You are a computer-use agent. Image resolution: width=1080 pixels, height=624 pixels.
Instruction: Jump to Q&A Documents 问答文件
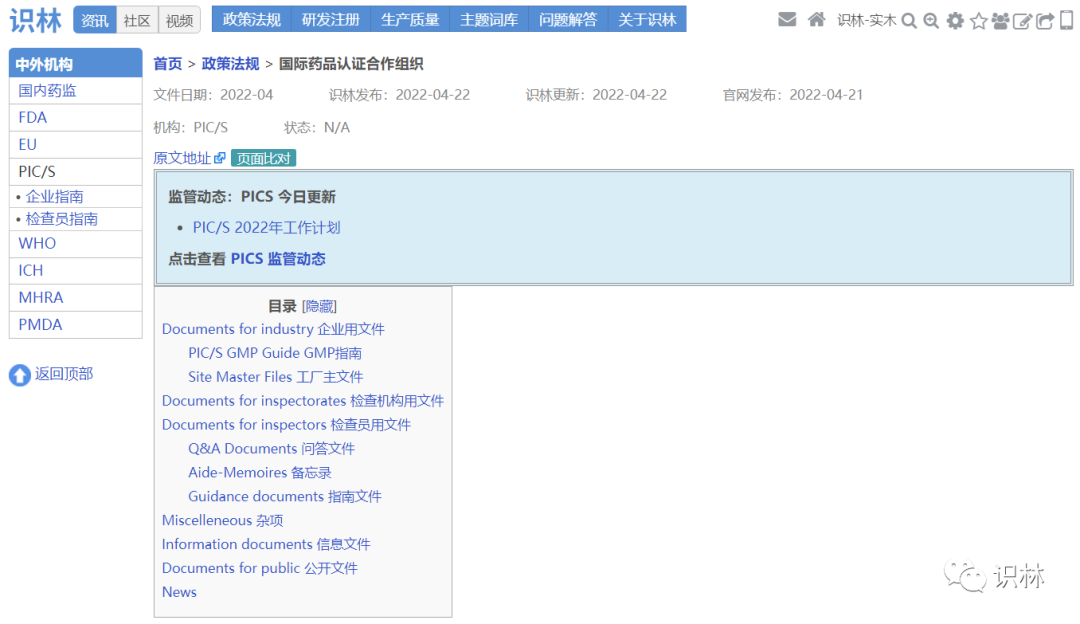[x=271, y=449]
